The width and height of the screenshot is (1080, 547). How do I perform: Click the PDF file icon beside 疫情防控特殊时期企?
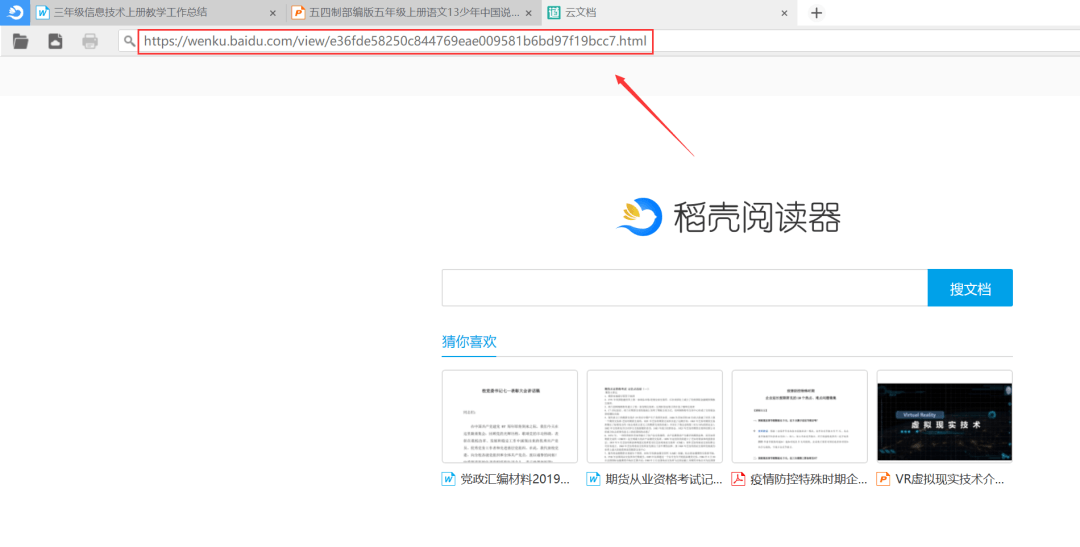[x=739, y=479]
